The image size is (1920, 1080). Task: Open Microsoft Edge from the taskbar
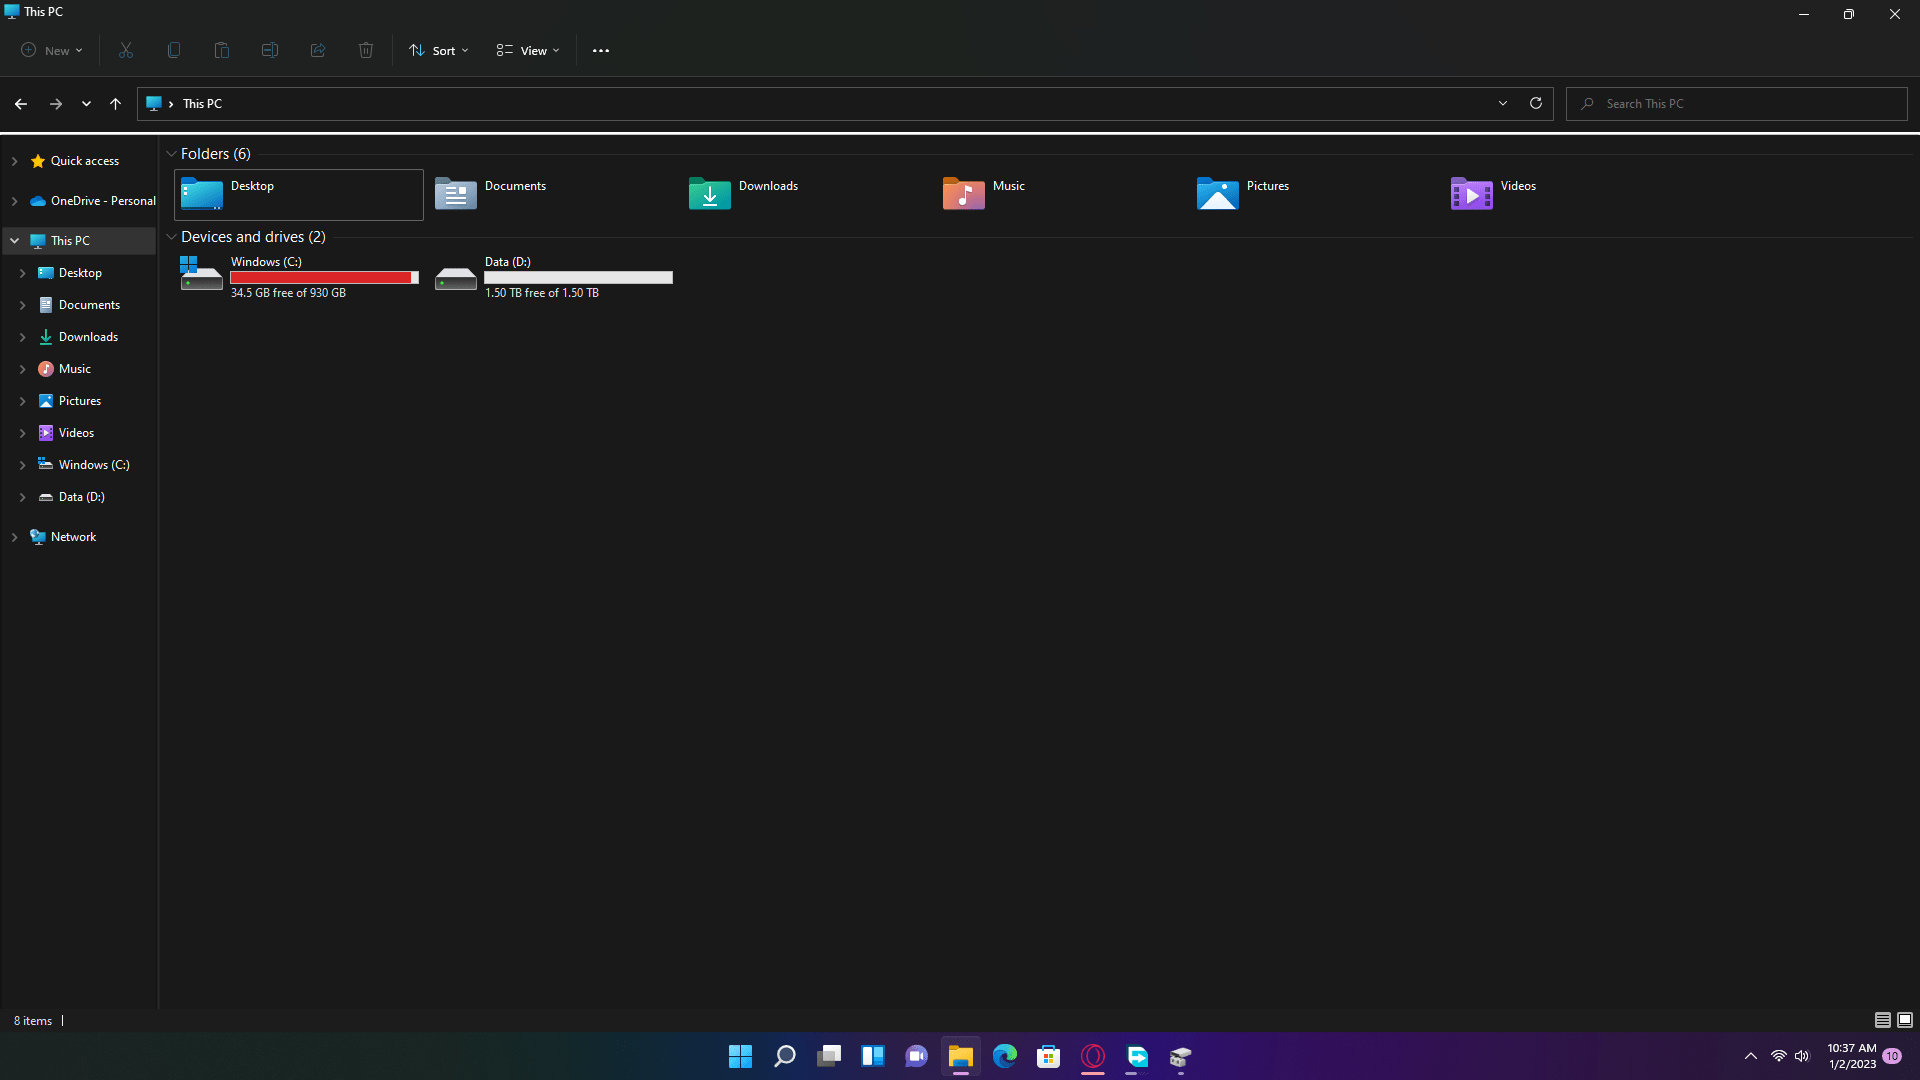click(x=1004, y=1056)
